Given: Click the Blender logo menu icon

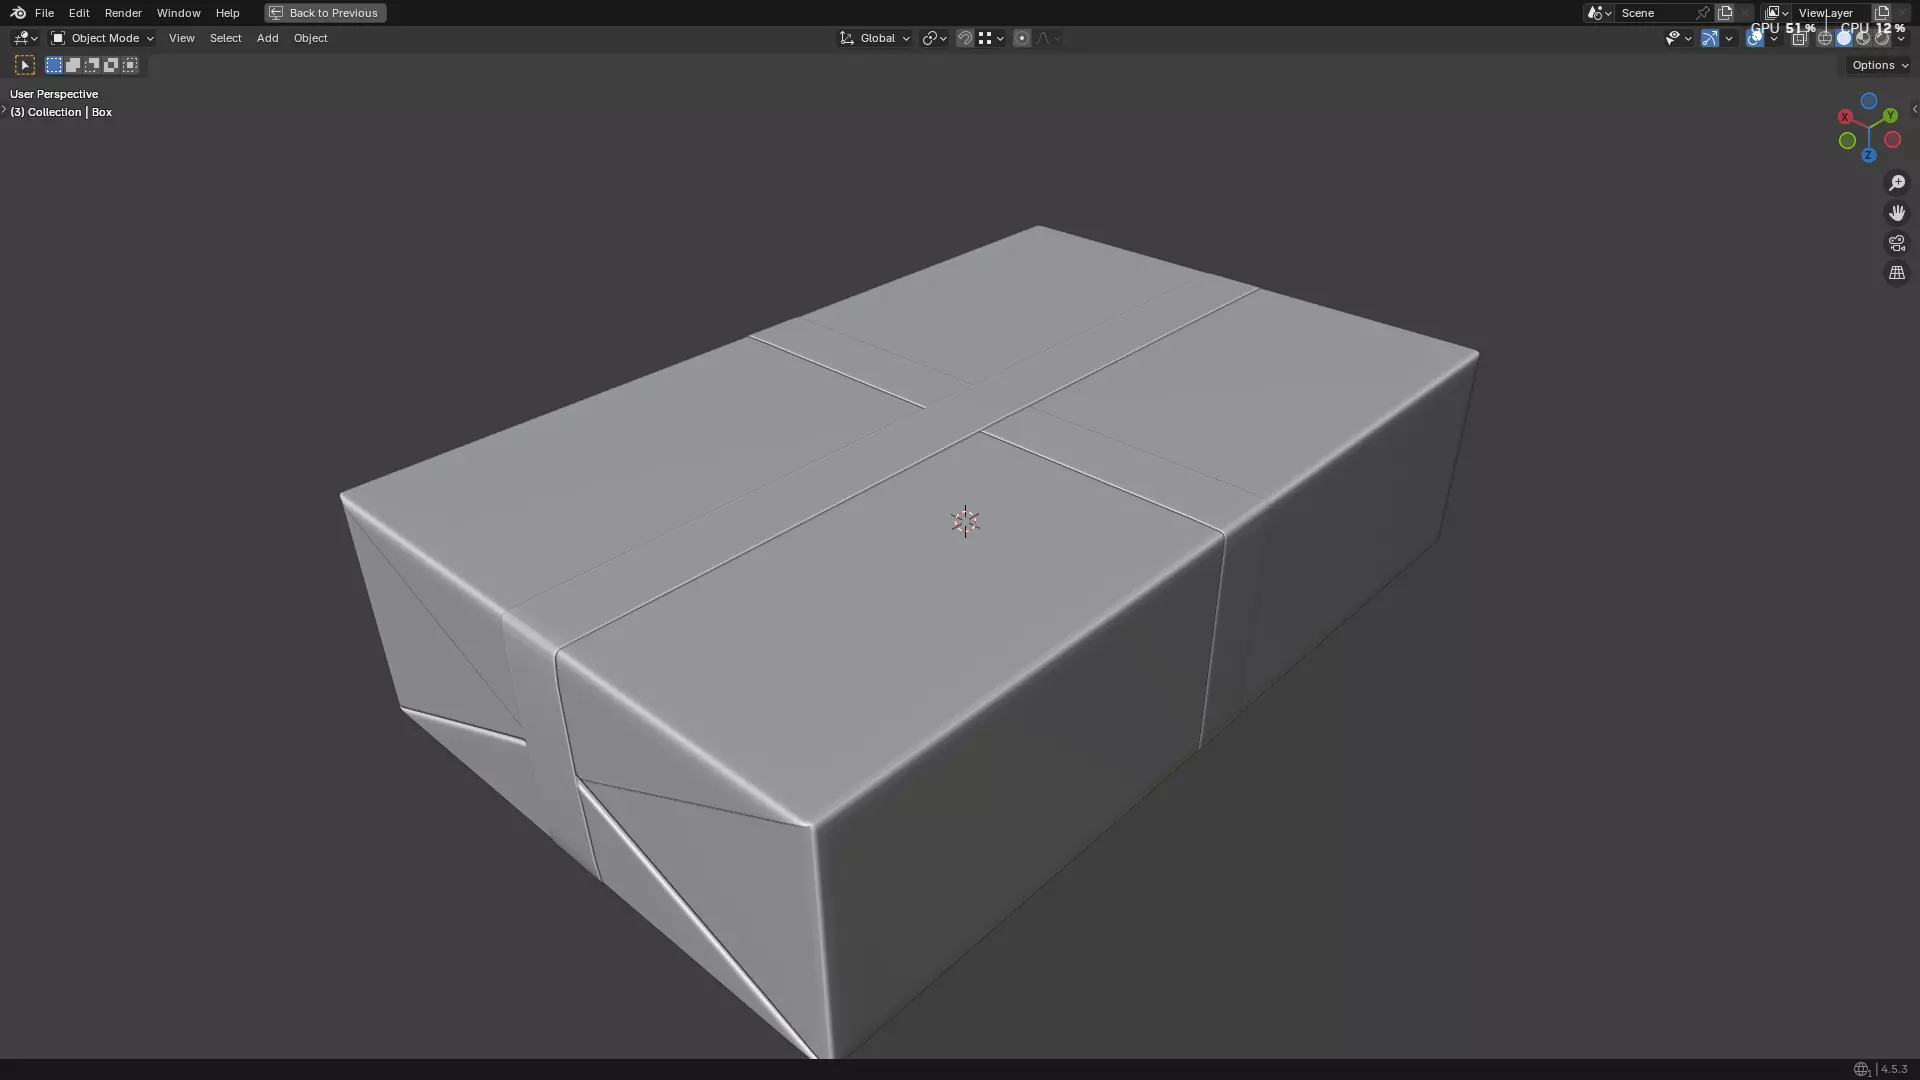Looking at the screenshot, I should [18, 13].
